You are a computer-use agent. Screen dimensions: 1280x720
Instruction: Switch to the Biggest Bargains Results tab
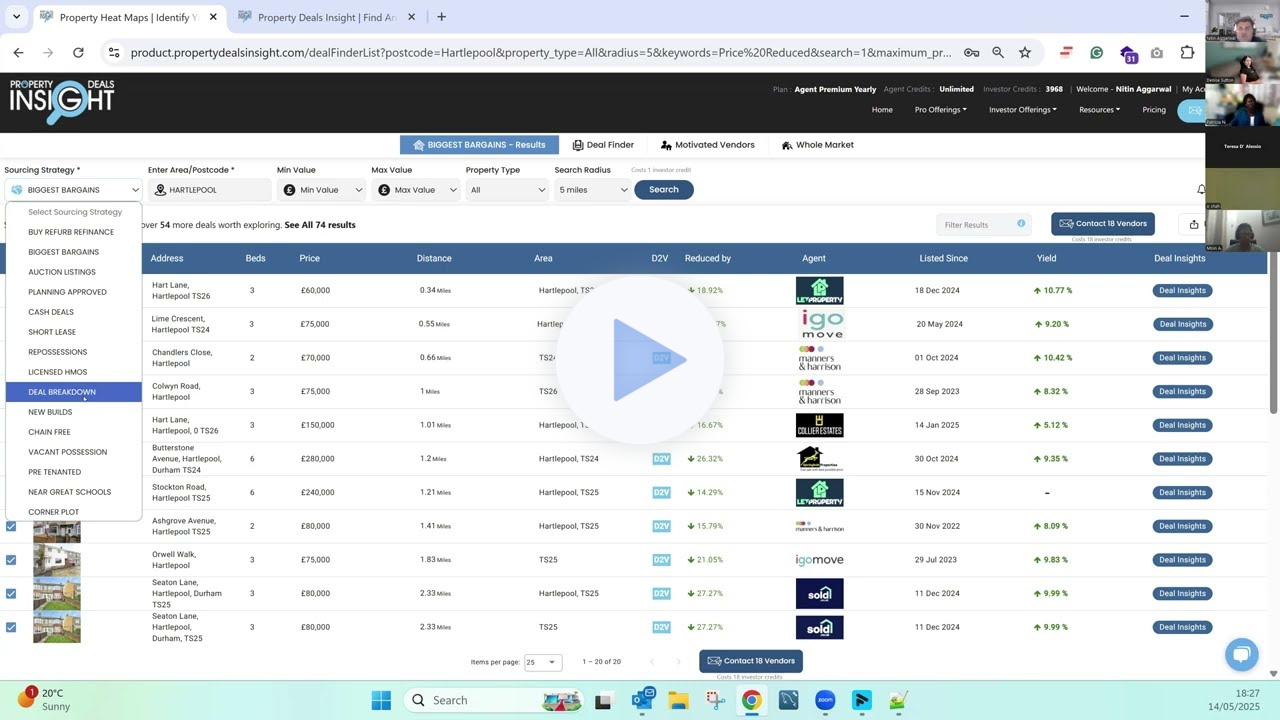pos(479,145)
